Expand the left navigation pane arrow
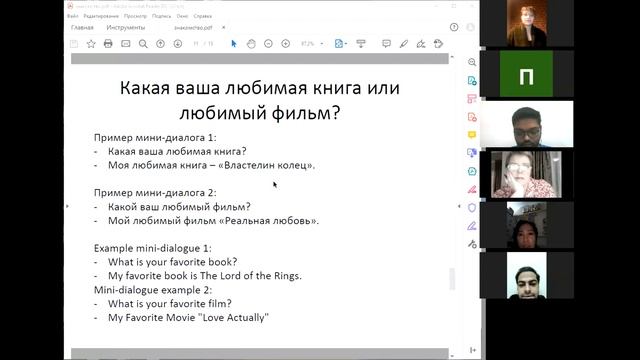The image size is (640, 360). [67, 206]
